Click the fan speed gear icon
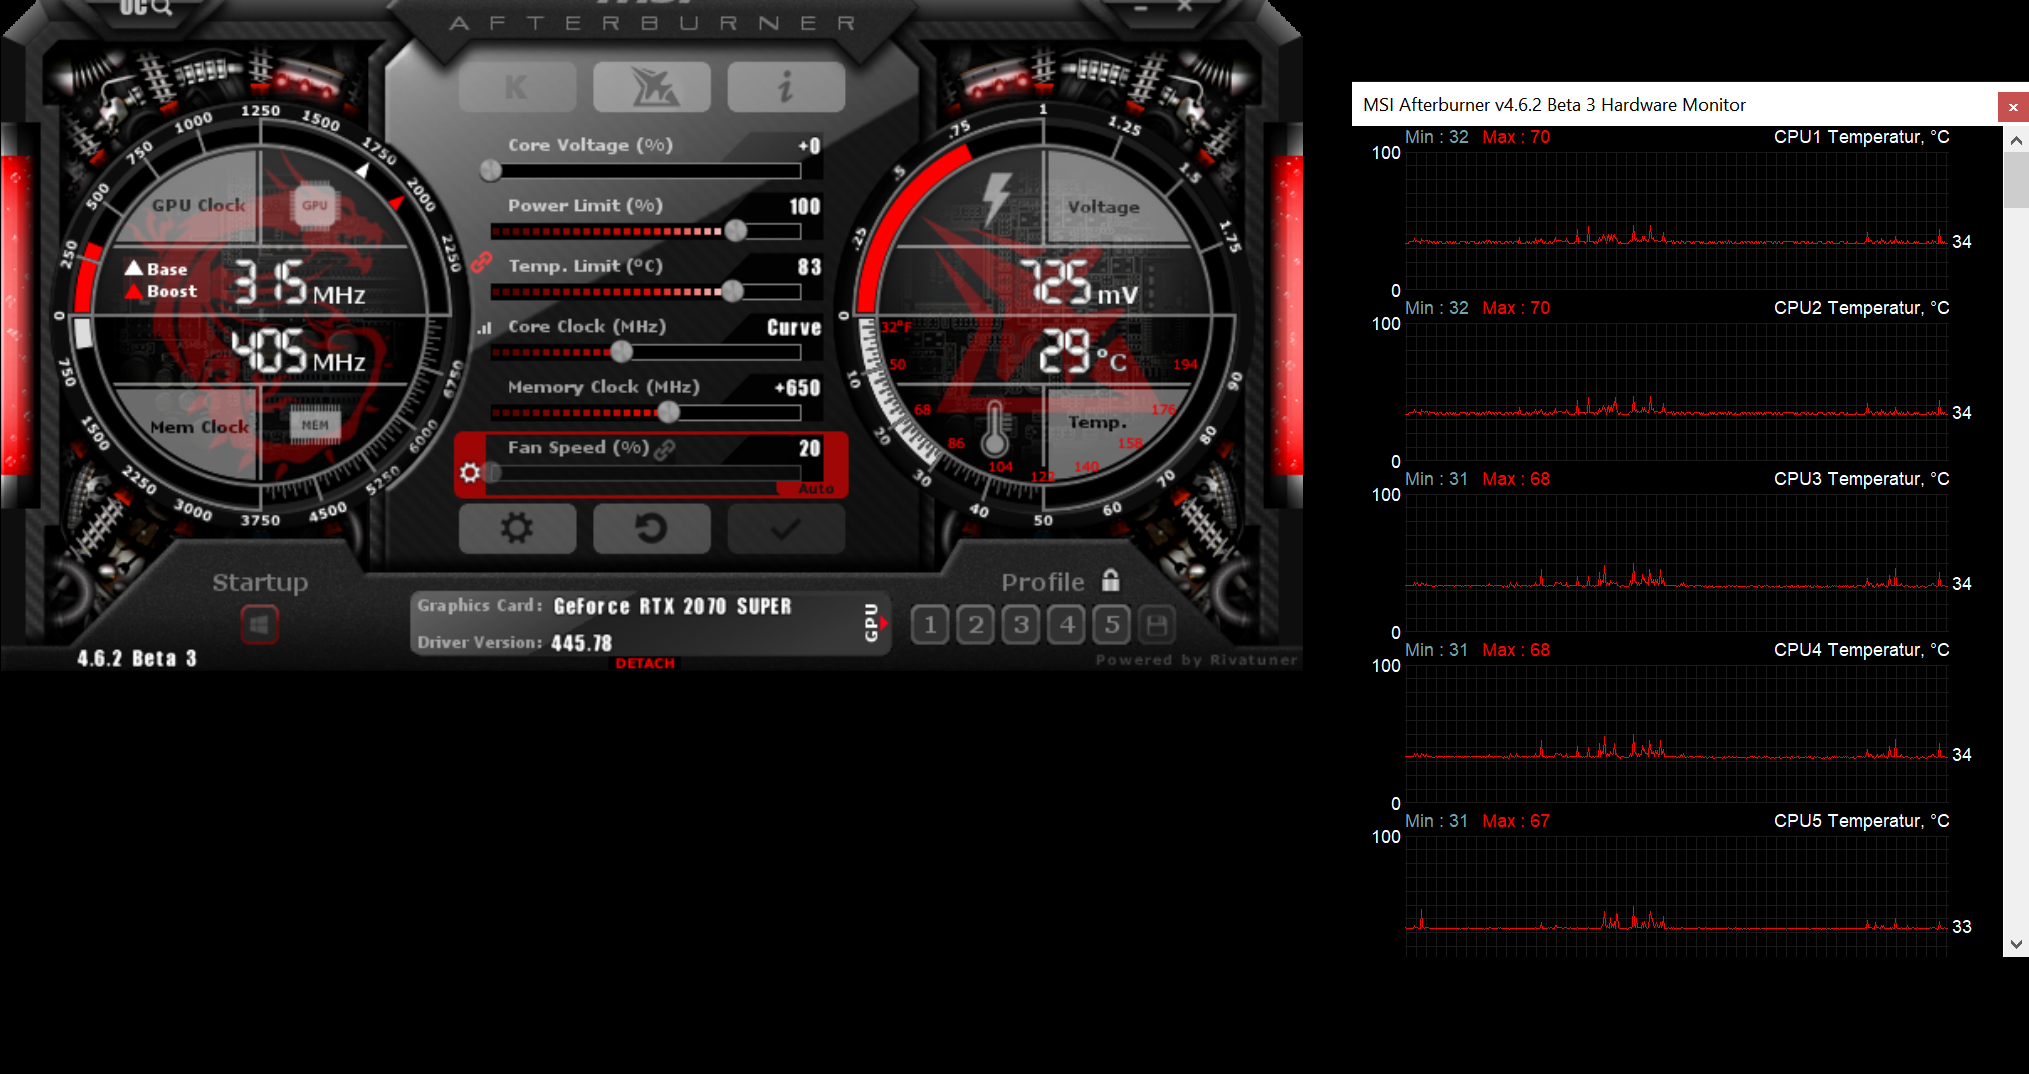2029x1074 pixels. 470,472
